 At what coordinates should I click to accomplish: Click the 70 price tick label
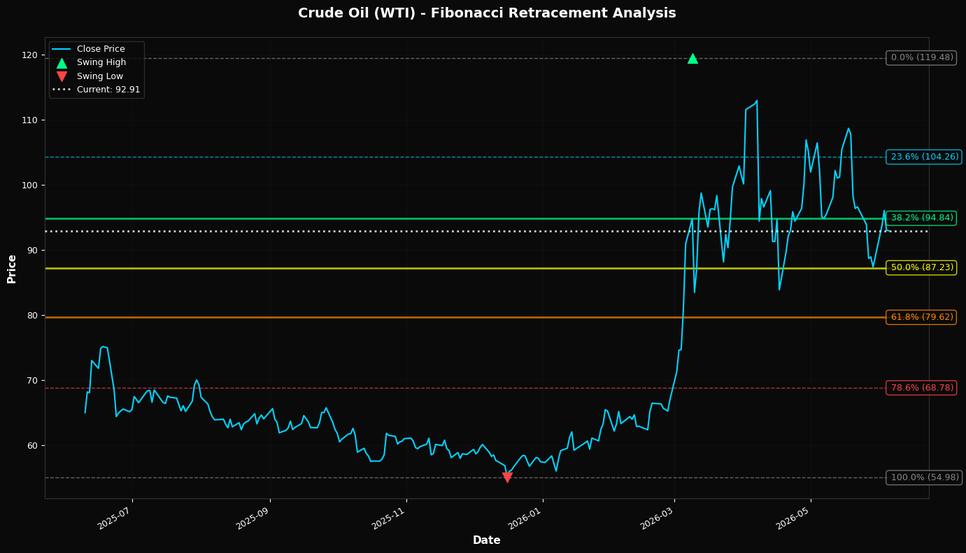[x=33, y=381]
